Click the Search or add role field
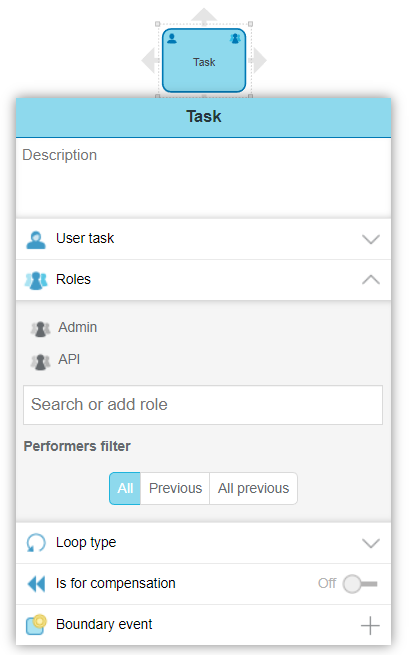Viewport: 415px width, 655px height. click(x=203, y=405)
